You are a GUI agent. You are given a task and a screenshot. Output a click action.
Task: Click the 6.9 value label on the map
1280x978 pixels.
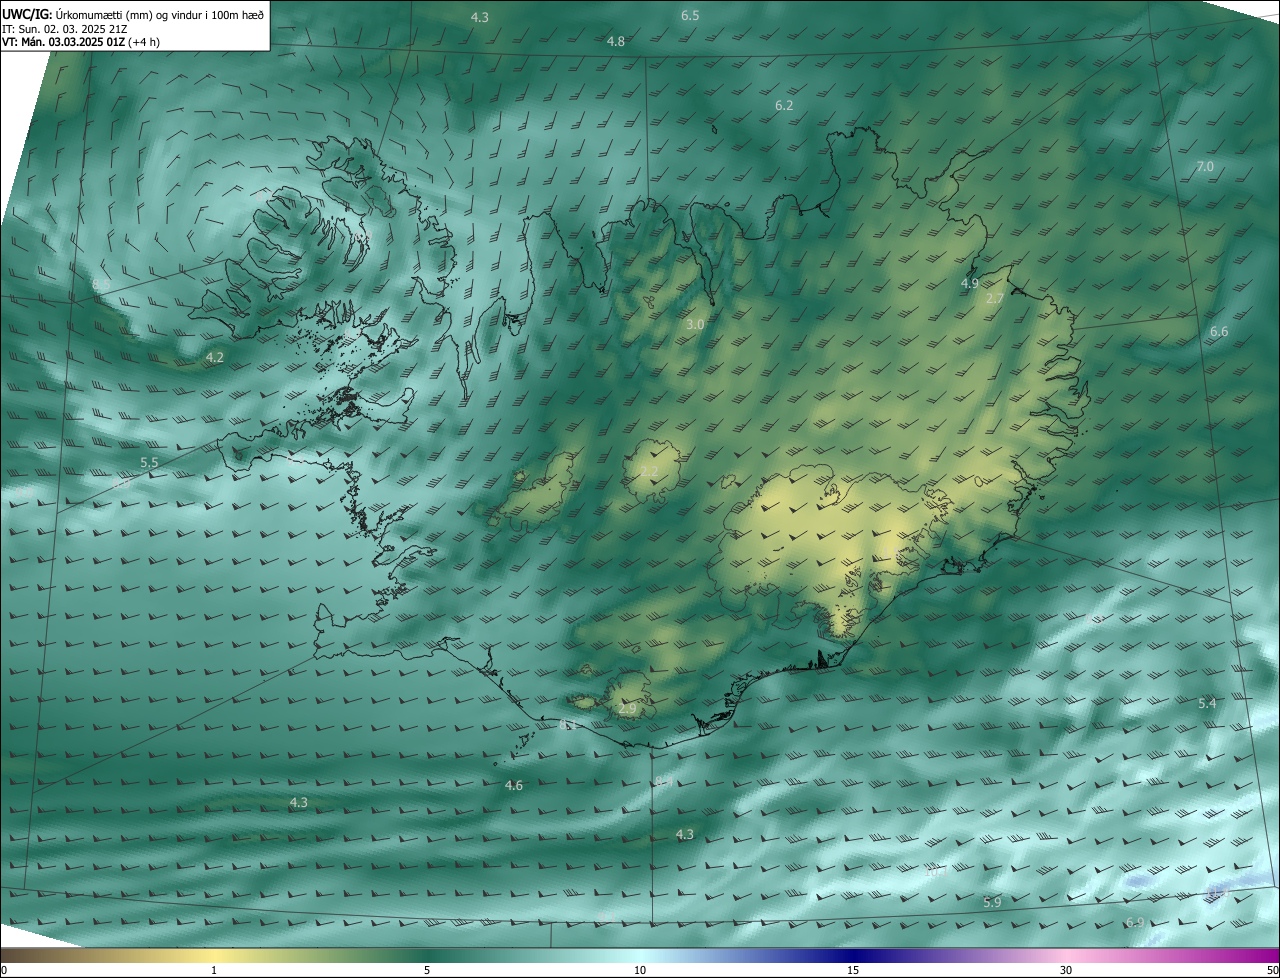coord(1135,922)
